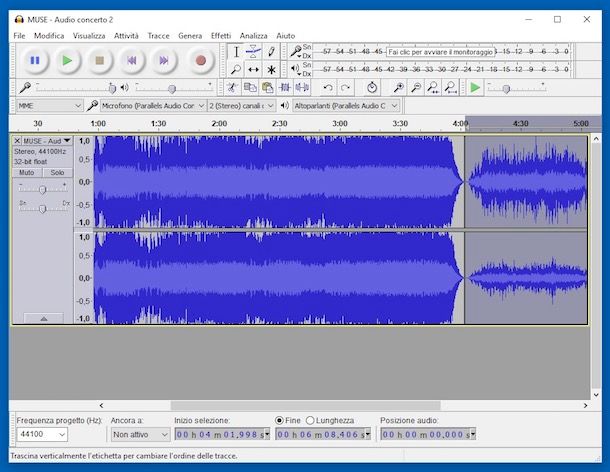Click the track gain slider
The width and height of the screenshot is (610, 472).
(x=43, y=189)
